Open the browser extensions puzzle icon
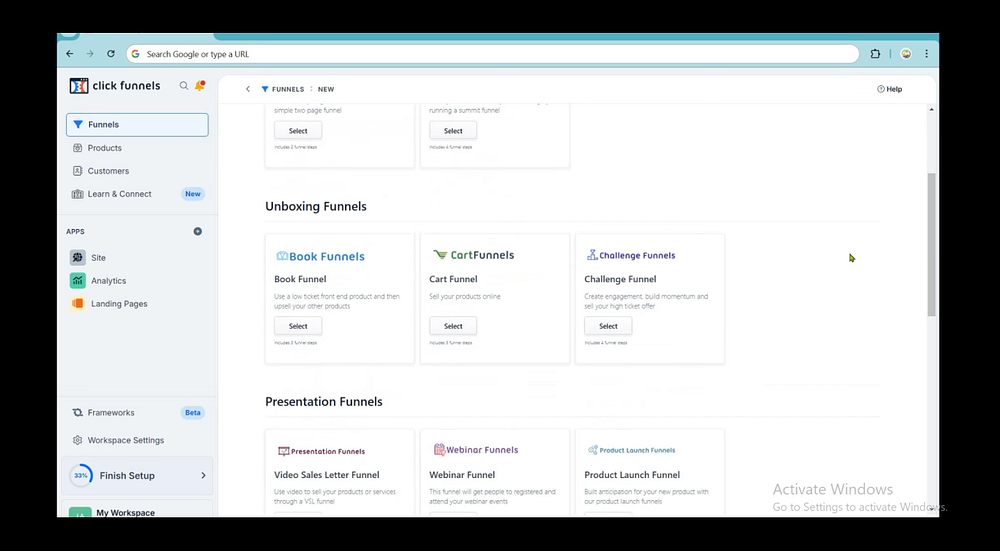The height and width of the screenshot is (551, 1000). coord(876,54)
